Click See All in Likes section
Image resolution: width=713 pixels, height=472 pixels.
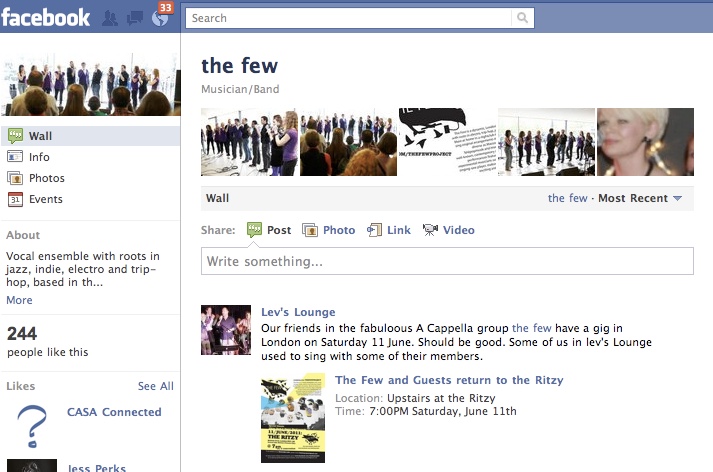point(156,386)
